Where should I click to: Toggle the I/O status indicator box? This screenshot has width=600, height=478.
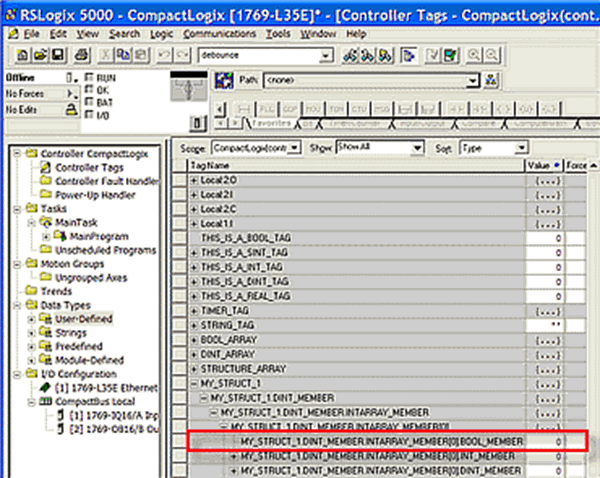coord(89,114)
